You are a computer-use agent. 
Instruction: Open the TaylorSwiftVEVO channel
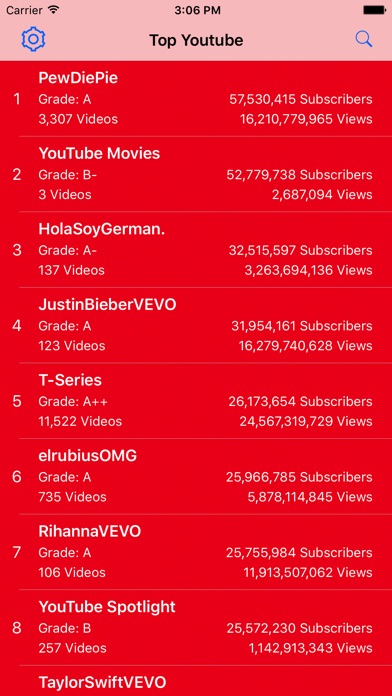pyautogui.click(x=196, y=681)
